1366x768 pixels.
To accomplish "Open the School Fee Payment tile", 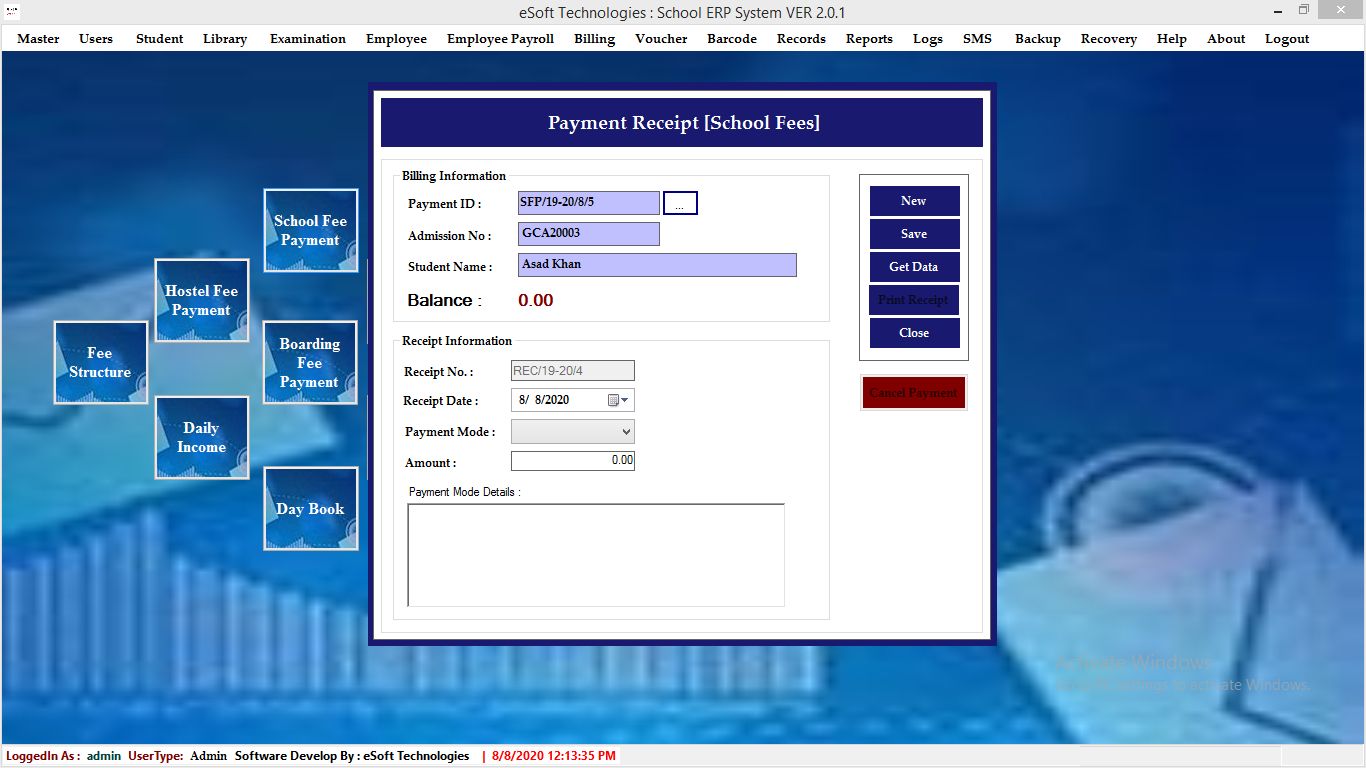I will pyautogui.click(x=310, y=230).
